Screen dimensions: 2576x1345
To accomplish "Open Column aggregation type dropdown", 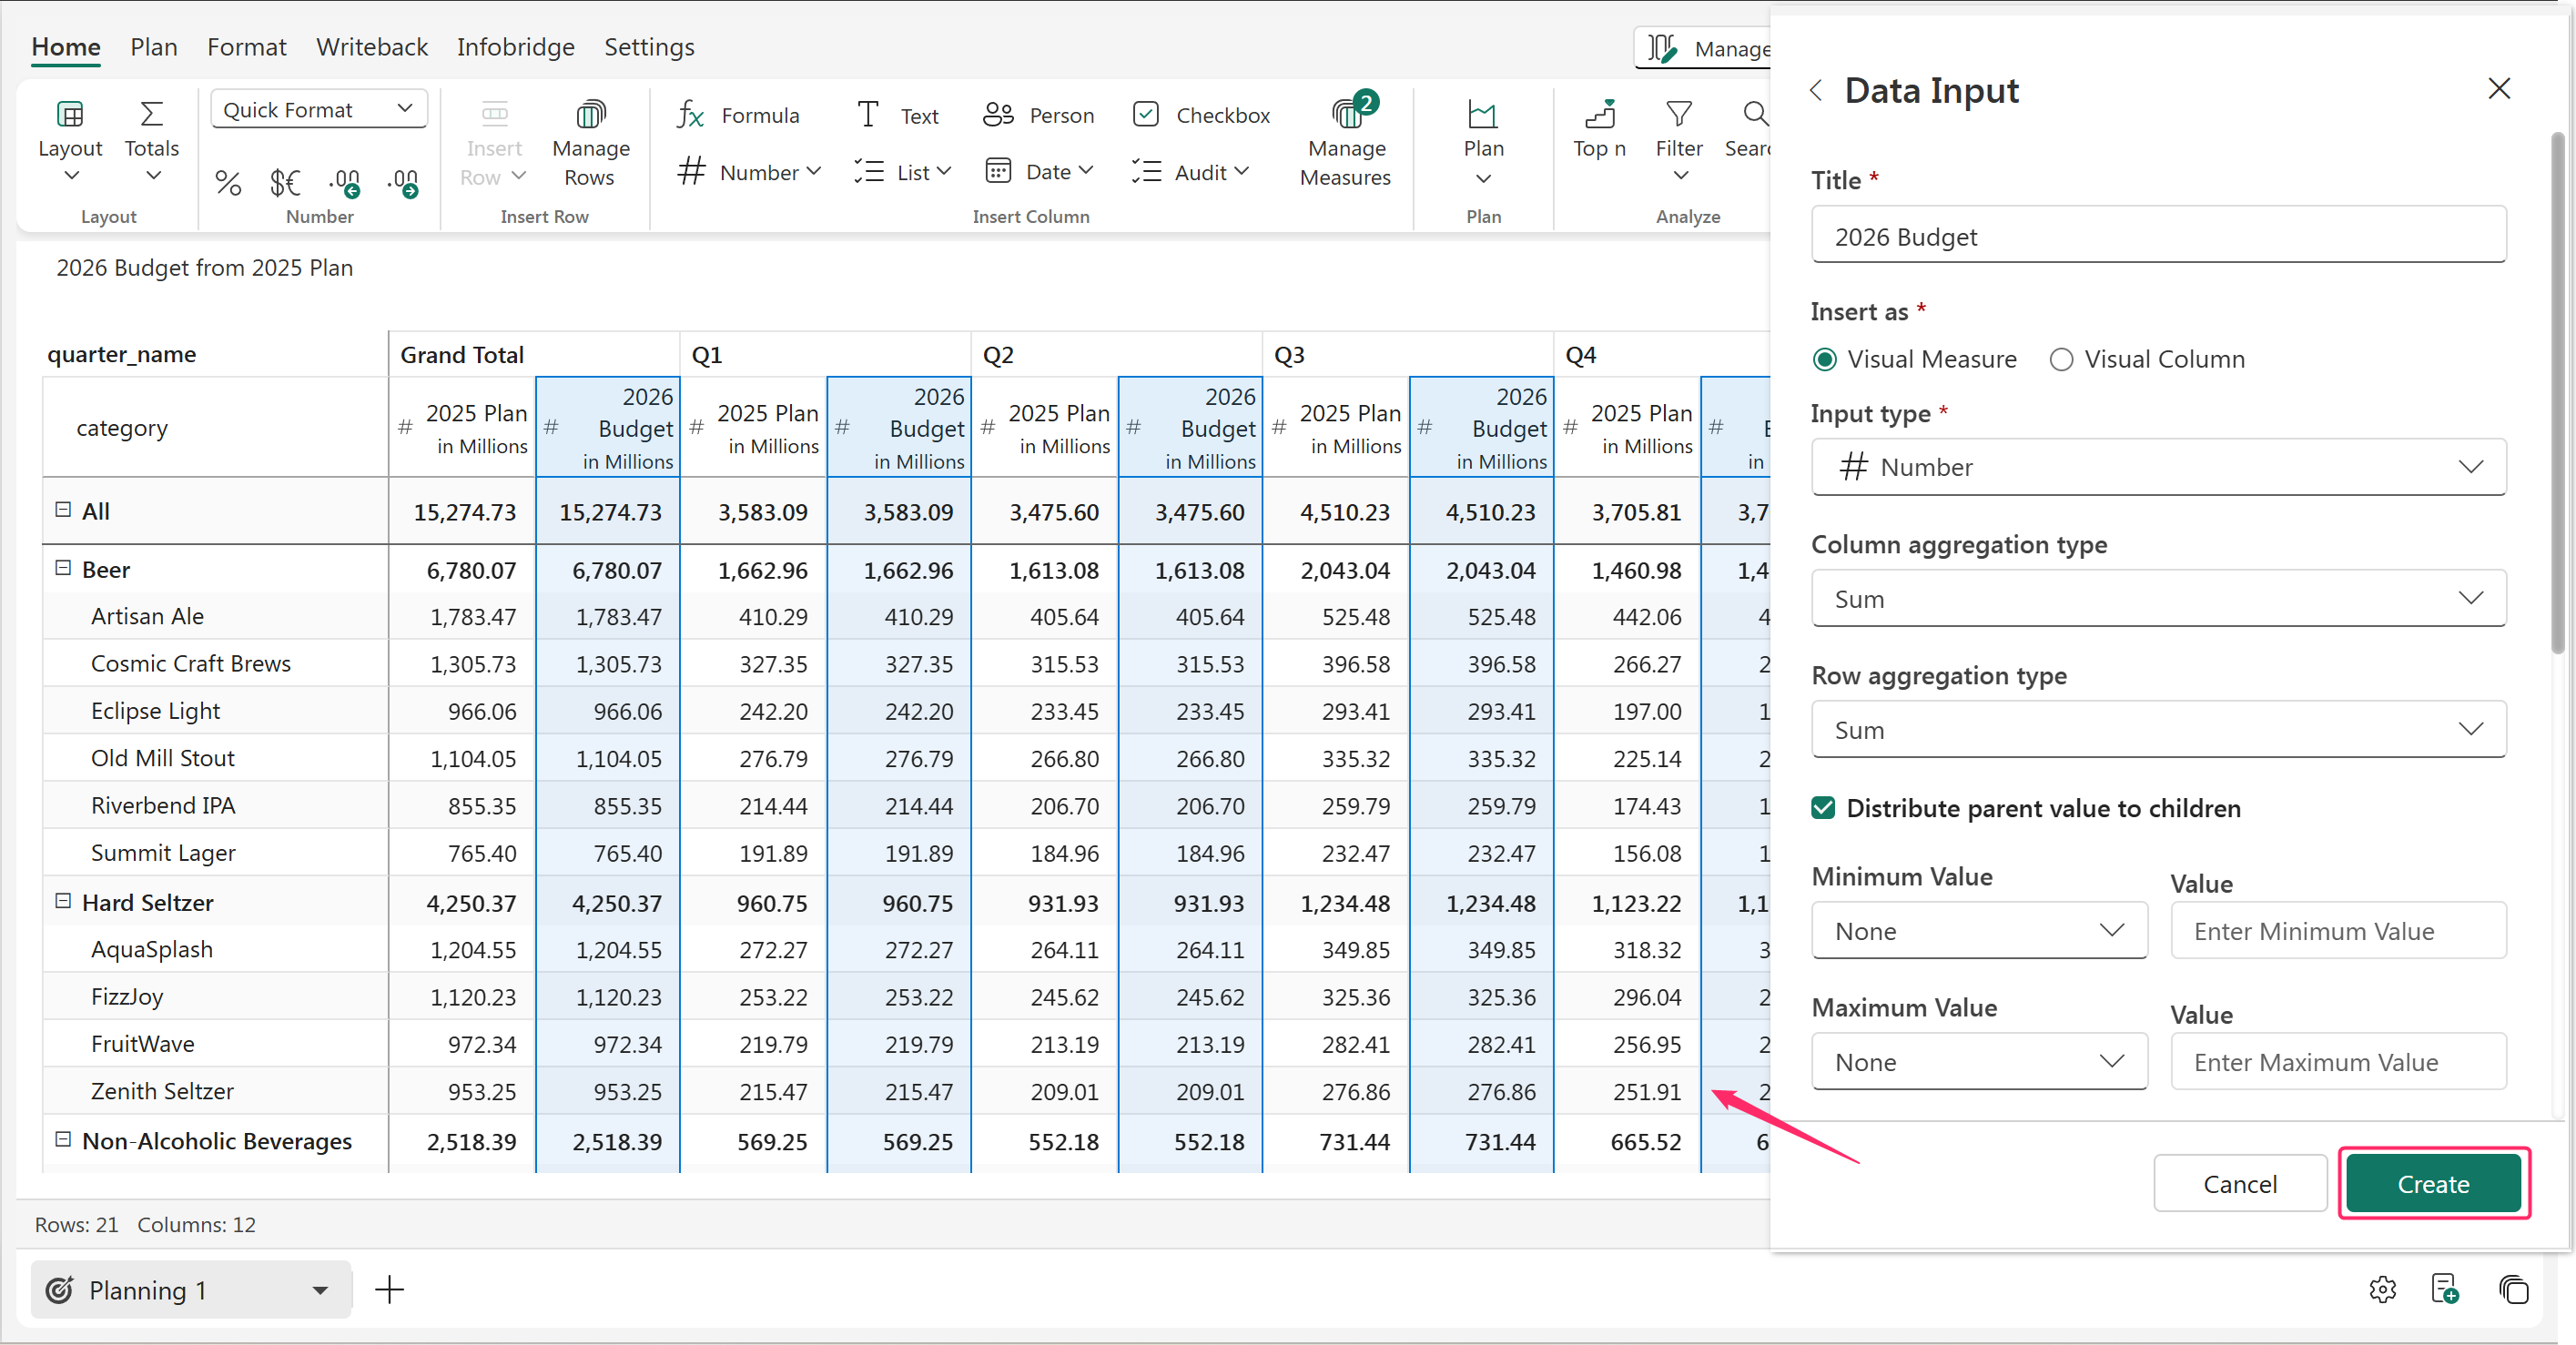I will [x=2158, y=599].
